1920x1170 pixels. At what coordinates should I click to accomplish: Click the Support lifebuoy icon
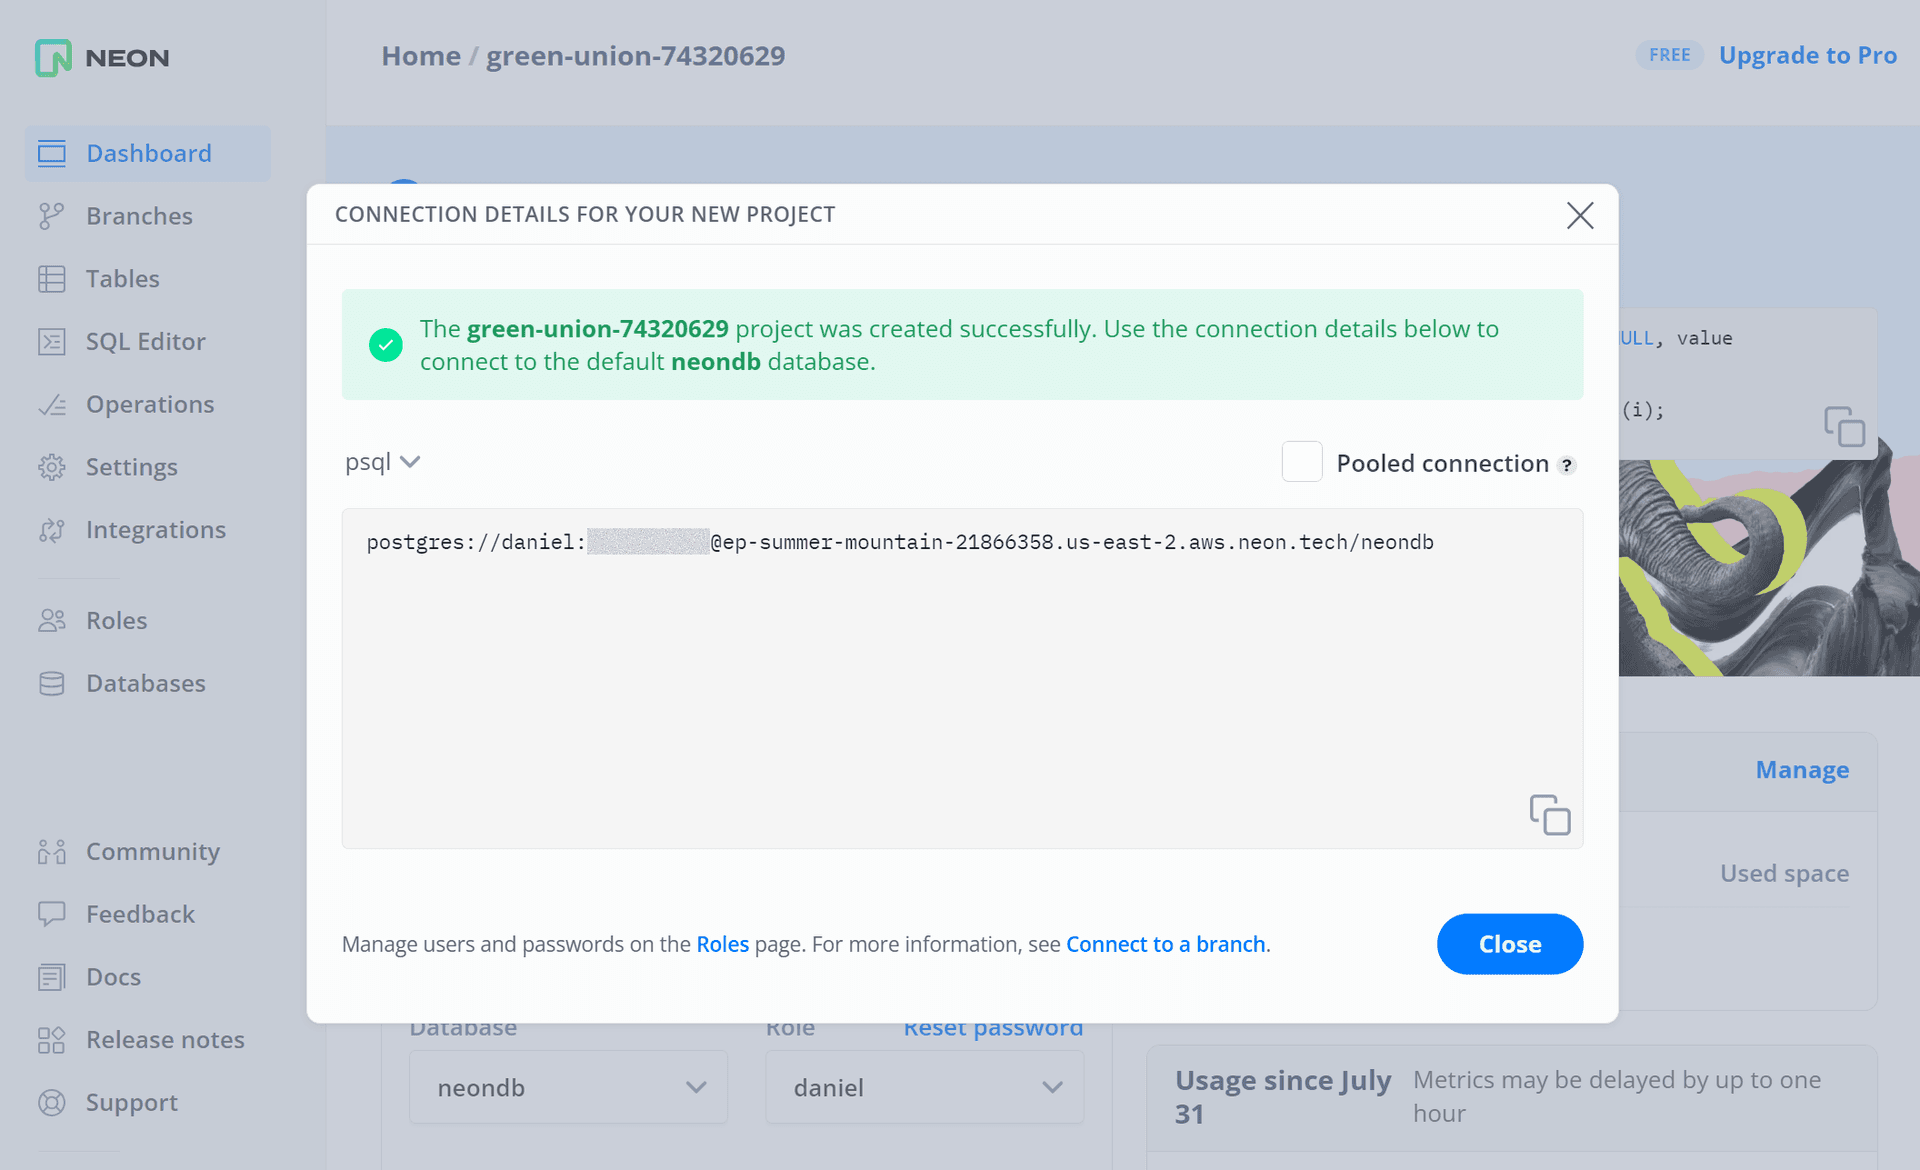[x=52, y=1103]
